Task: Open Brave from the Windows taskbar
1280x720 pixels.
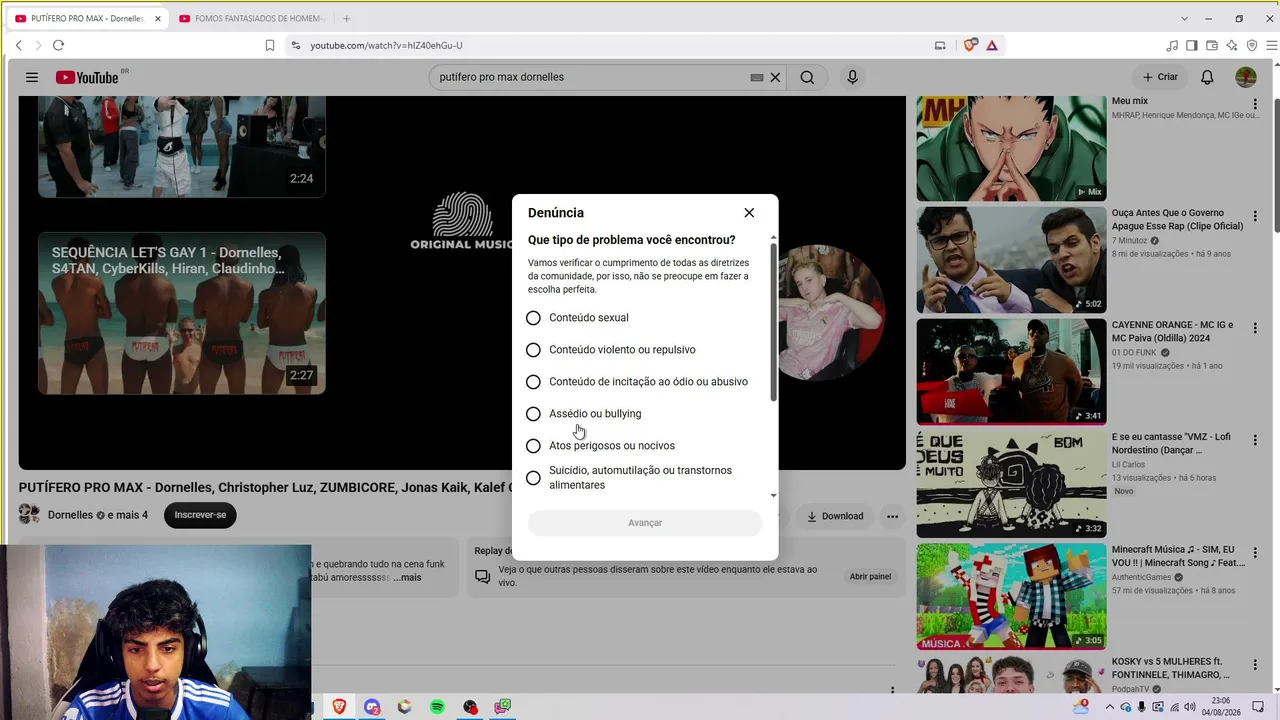Action: coord(339,707)
